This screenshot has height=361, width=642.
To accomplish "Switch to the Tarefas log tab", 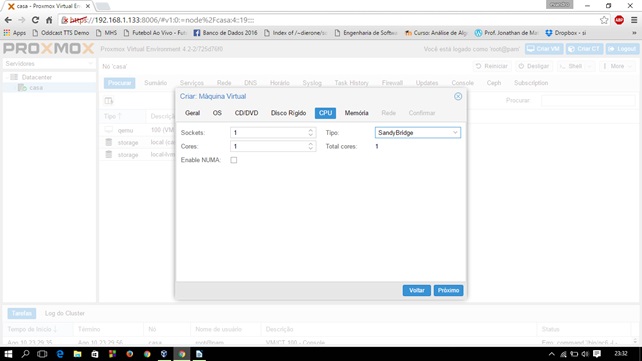I will [22, 313].
